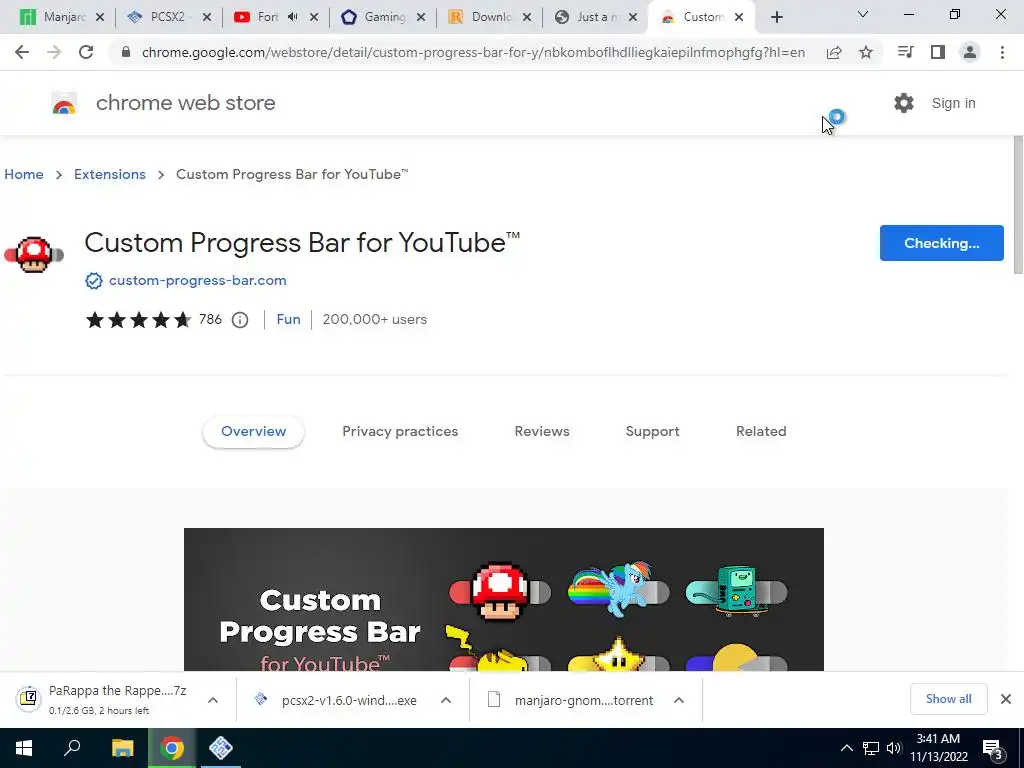This screenshot has height=768, width=1024.
Task: Toggle the Chrome side panel icon
Action: (938, 52)
